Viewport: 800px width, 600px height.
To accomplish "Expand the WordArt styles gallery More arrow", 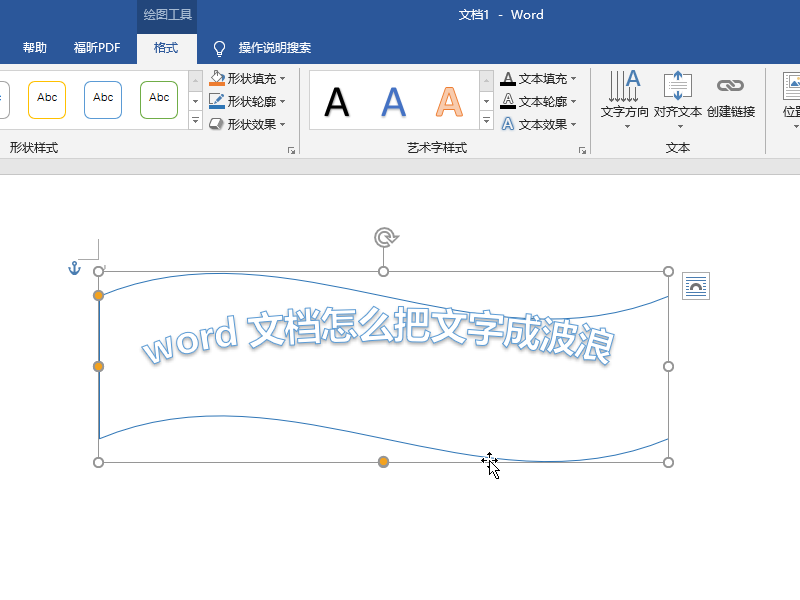I will coord(486,120).
